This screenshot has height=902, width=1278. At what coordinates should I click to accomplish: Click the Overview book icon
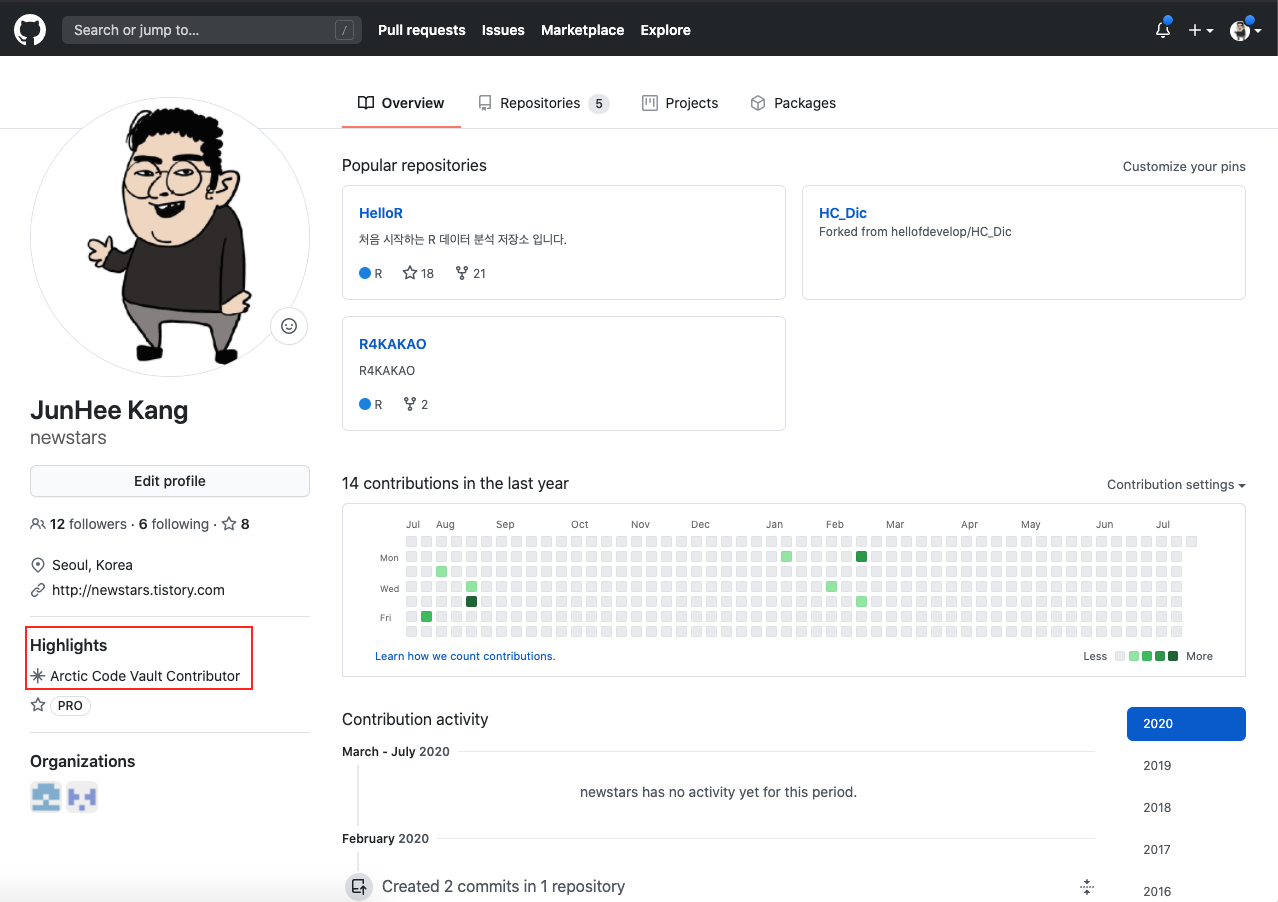pyautogui.click(x=366, y=103)
